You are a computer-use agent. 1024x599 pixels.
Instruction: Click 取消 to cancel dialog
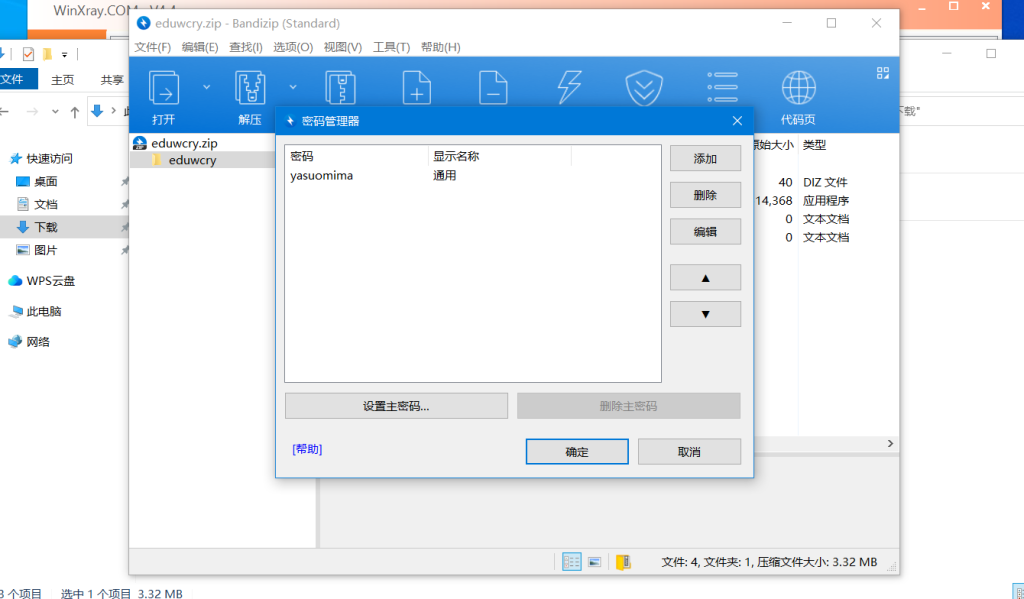[x=689, y=451]
